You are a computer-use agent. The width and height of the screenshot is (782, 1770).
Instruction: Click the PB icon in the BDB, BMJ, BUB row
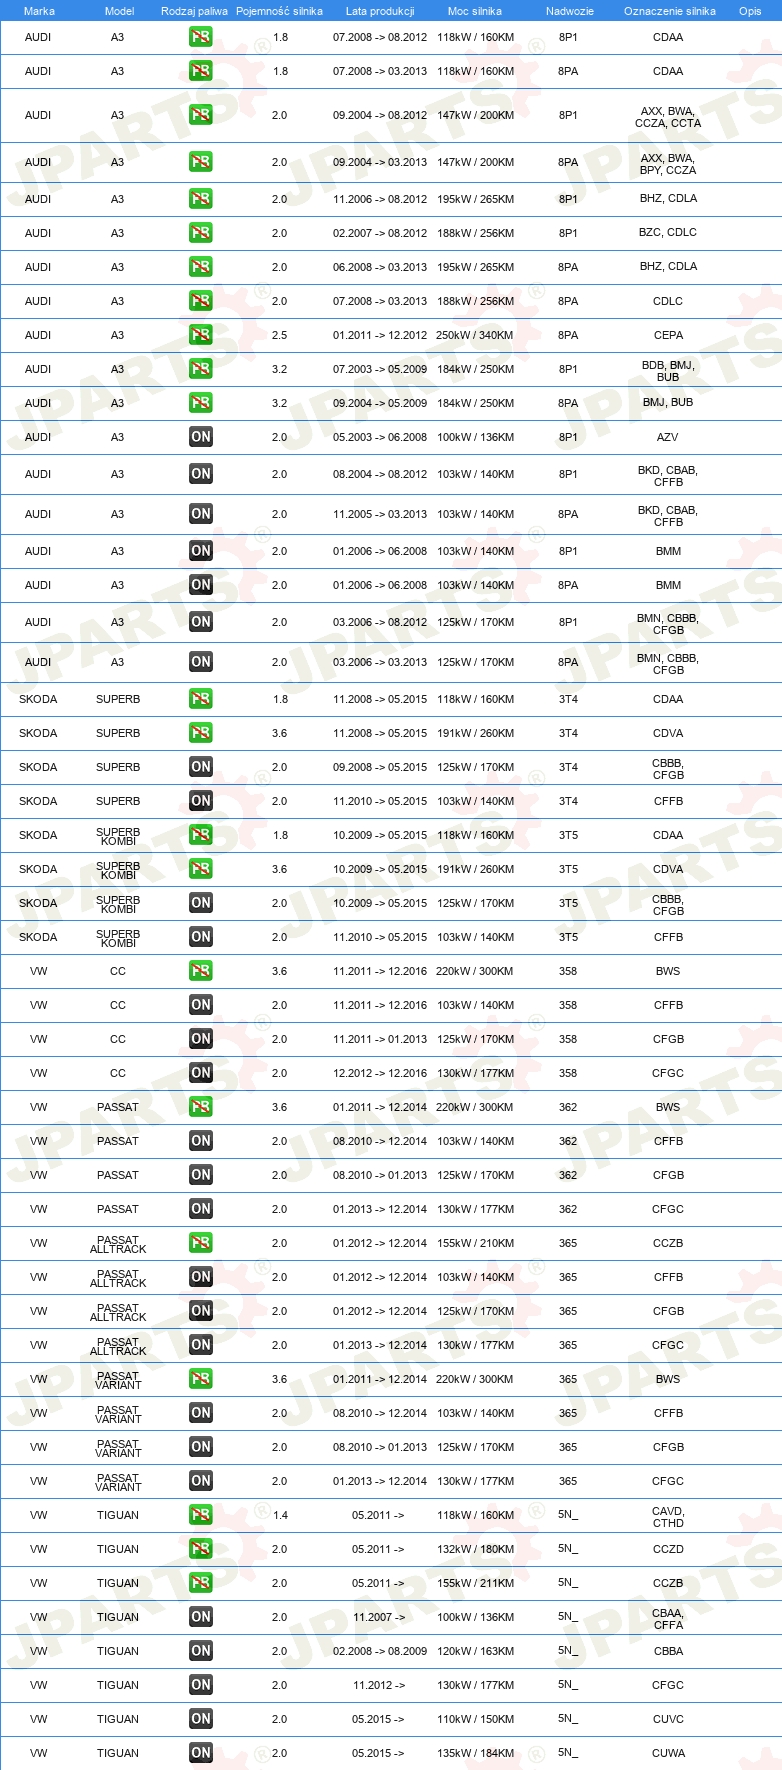(201, 369)
